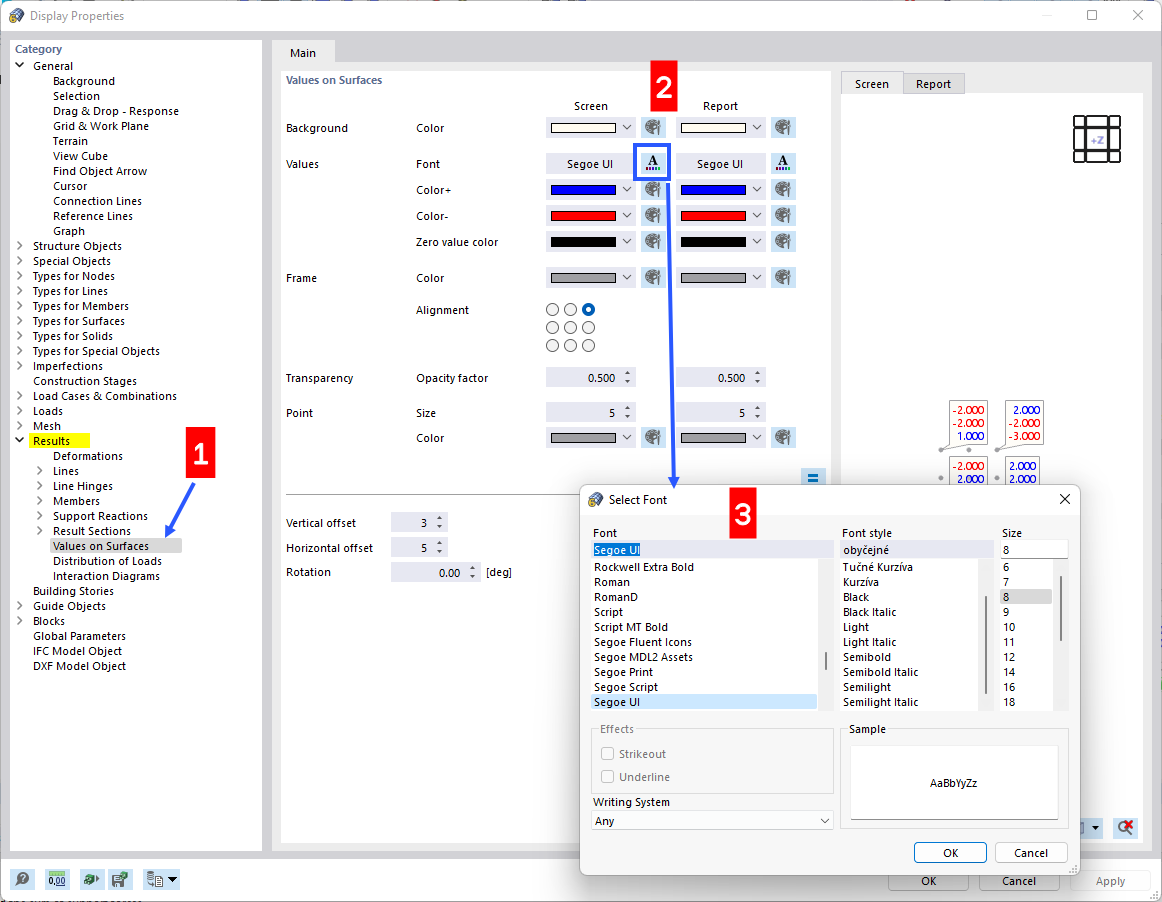Image resolution: width=1162 pixels, height=902 pixels.
Task: Collapse the Results category in the tree
Action: click(x=19, y=440)
